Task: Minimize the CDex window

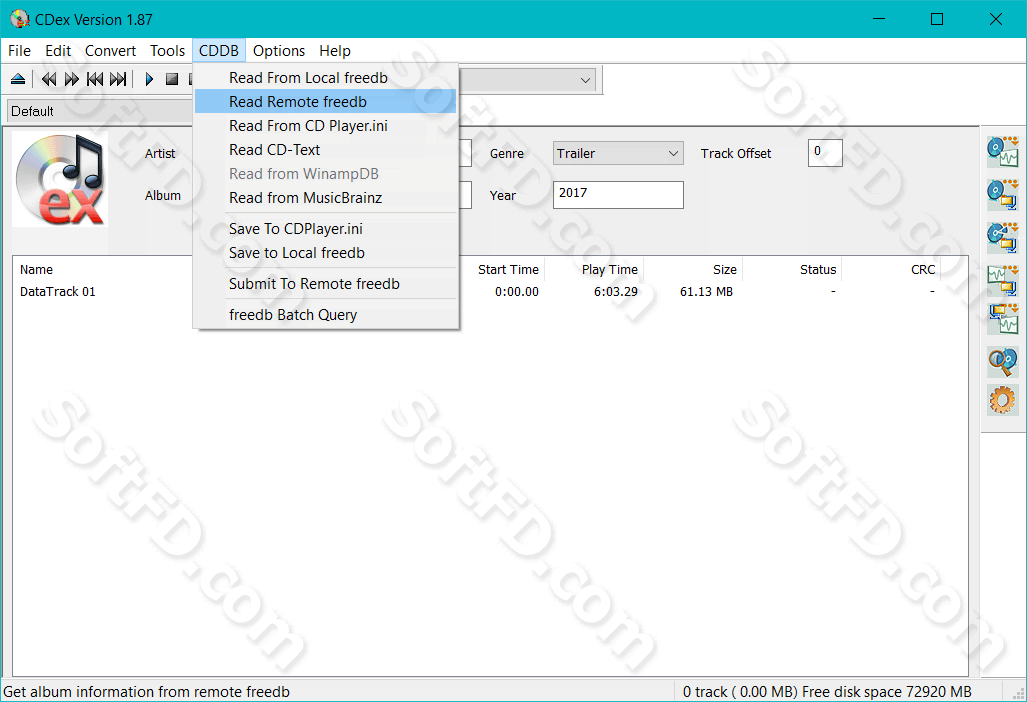Action: pos(879,19)
